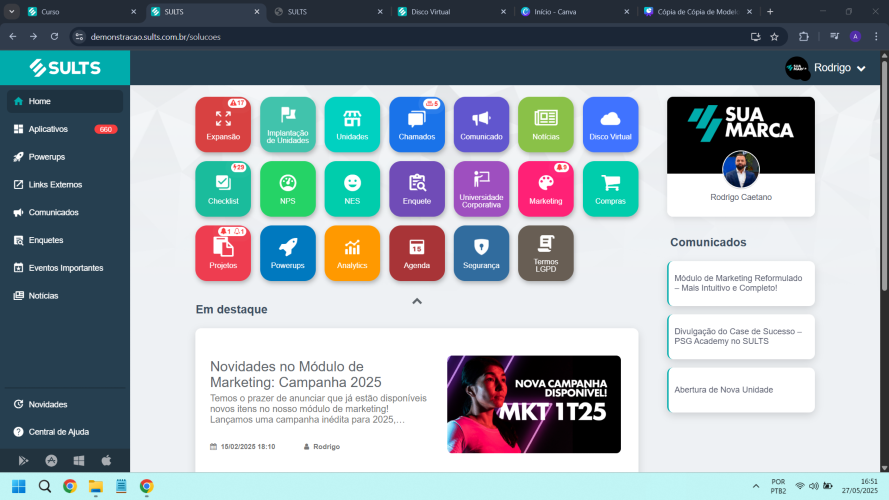Image resolution: width=889 pixels, height=500 pixels.
Task: Open Central de Ajuda in sidebar
Action: [65, 431]
